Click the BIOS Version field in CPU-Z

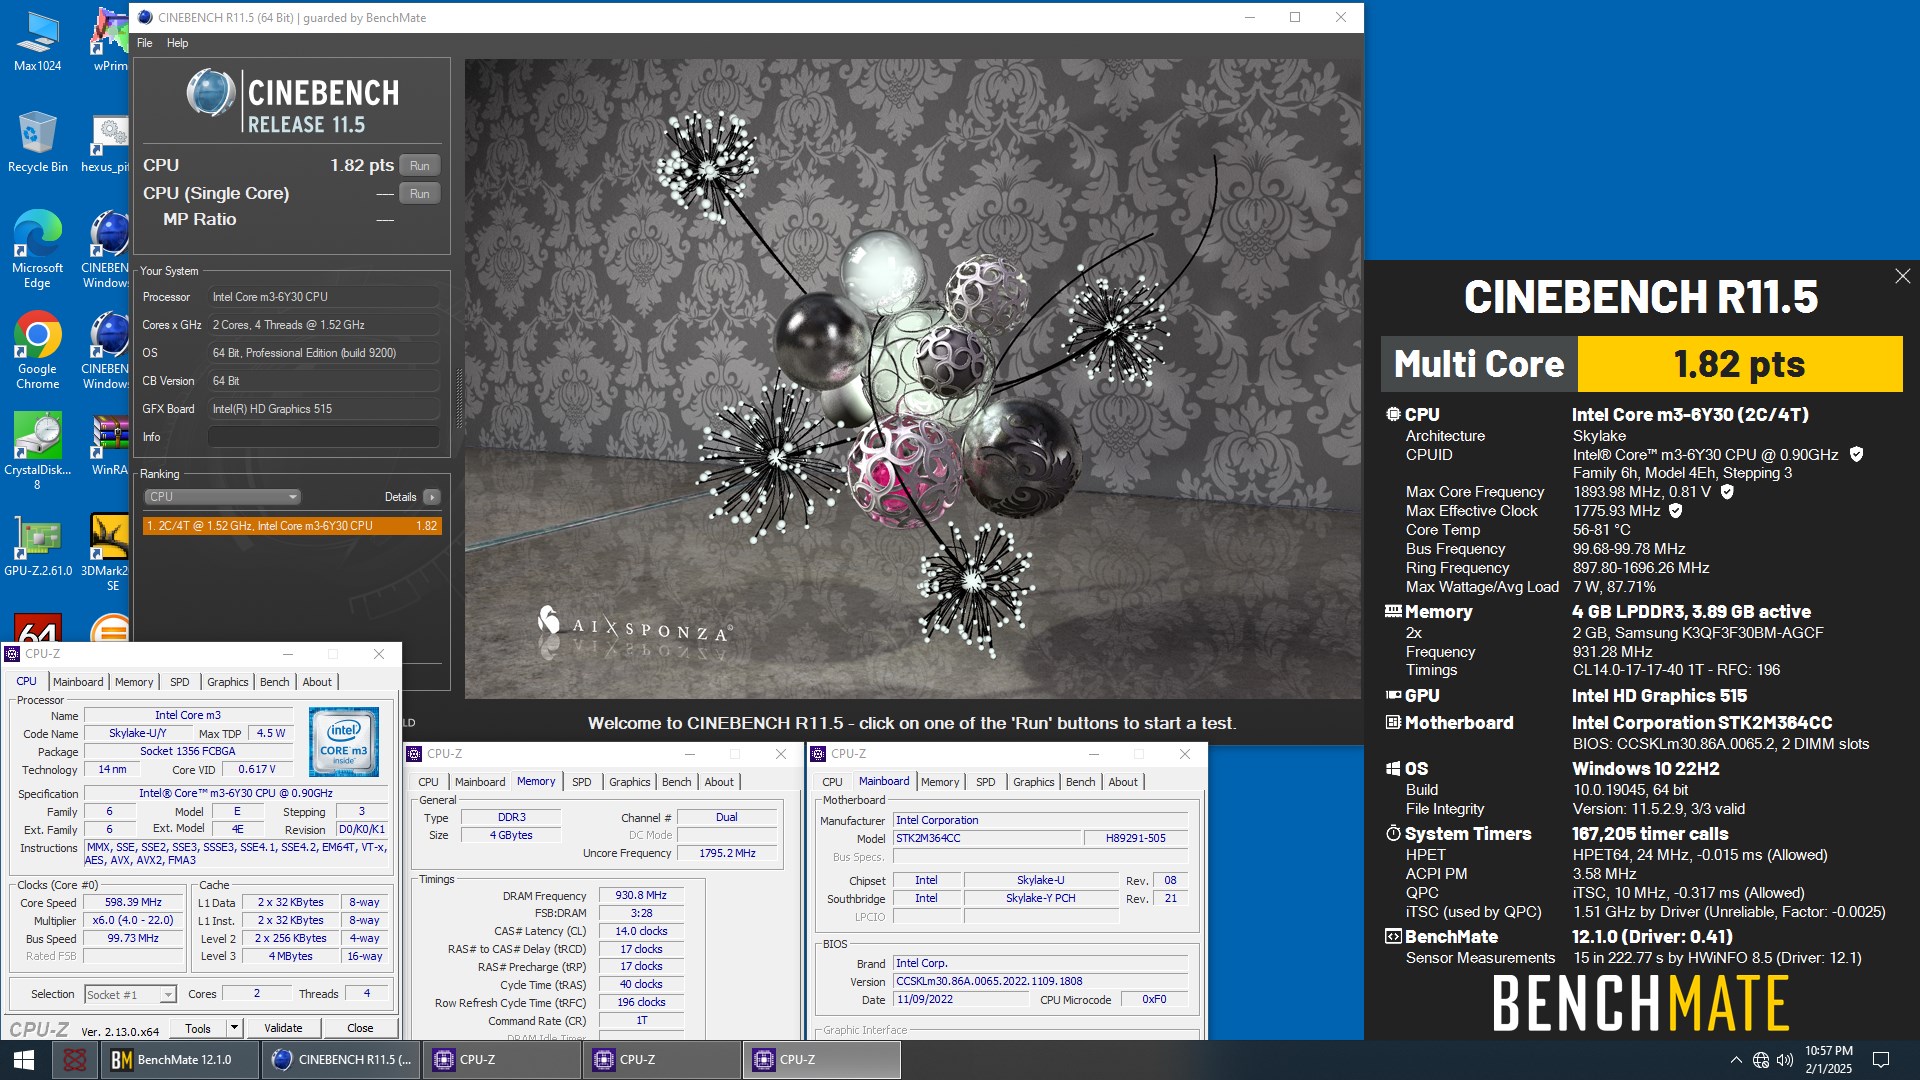click(x=1040, y=982)
